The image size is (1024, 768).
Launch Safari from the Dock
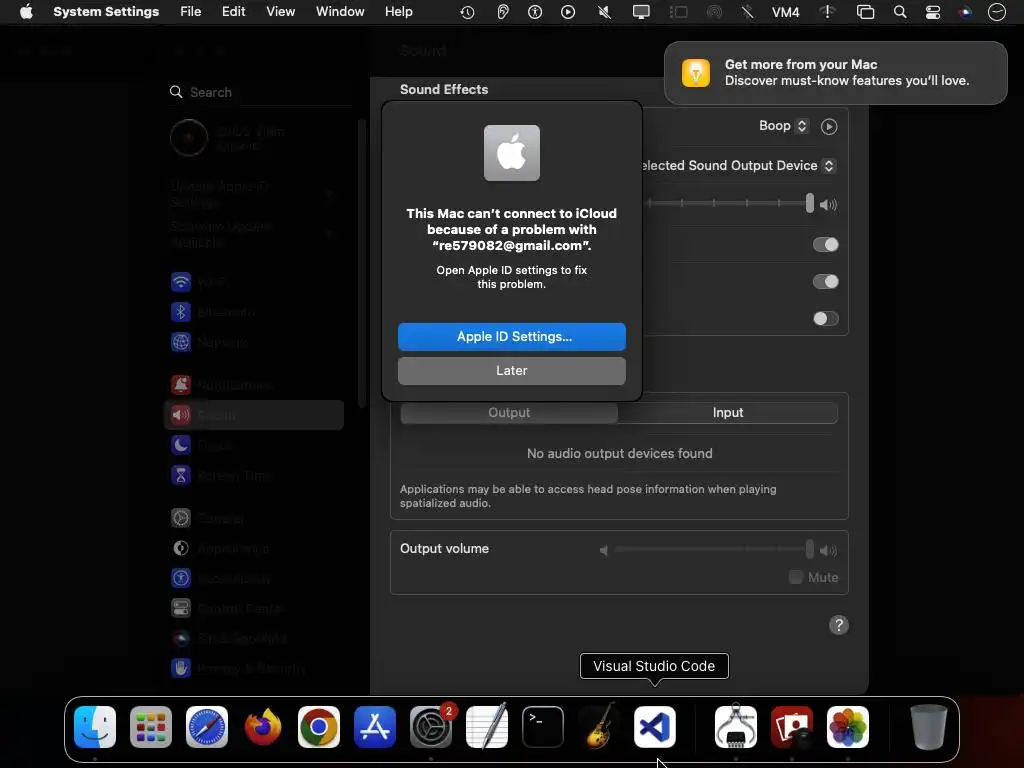coord(207,727)
